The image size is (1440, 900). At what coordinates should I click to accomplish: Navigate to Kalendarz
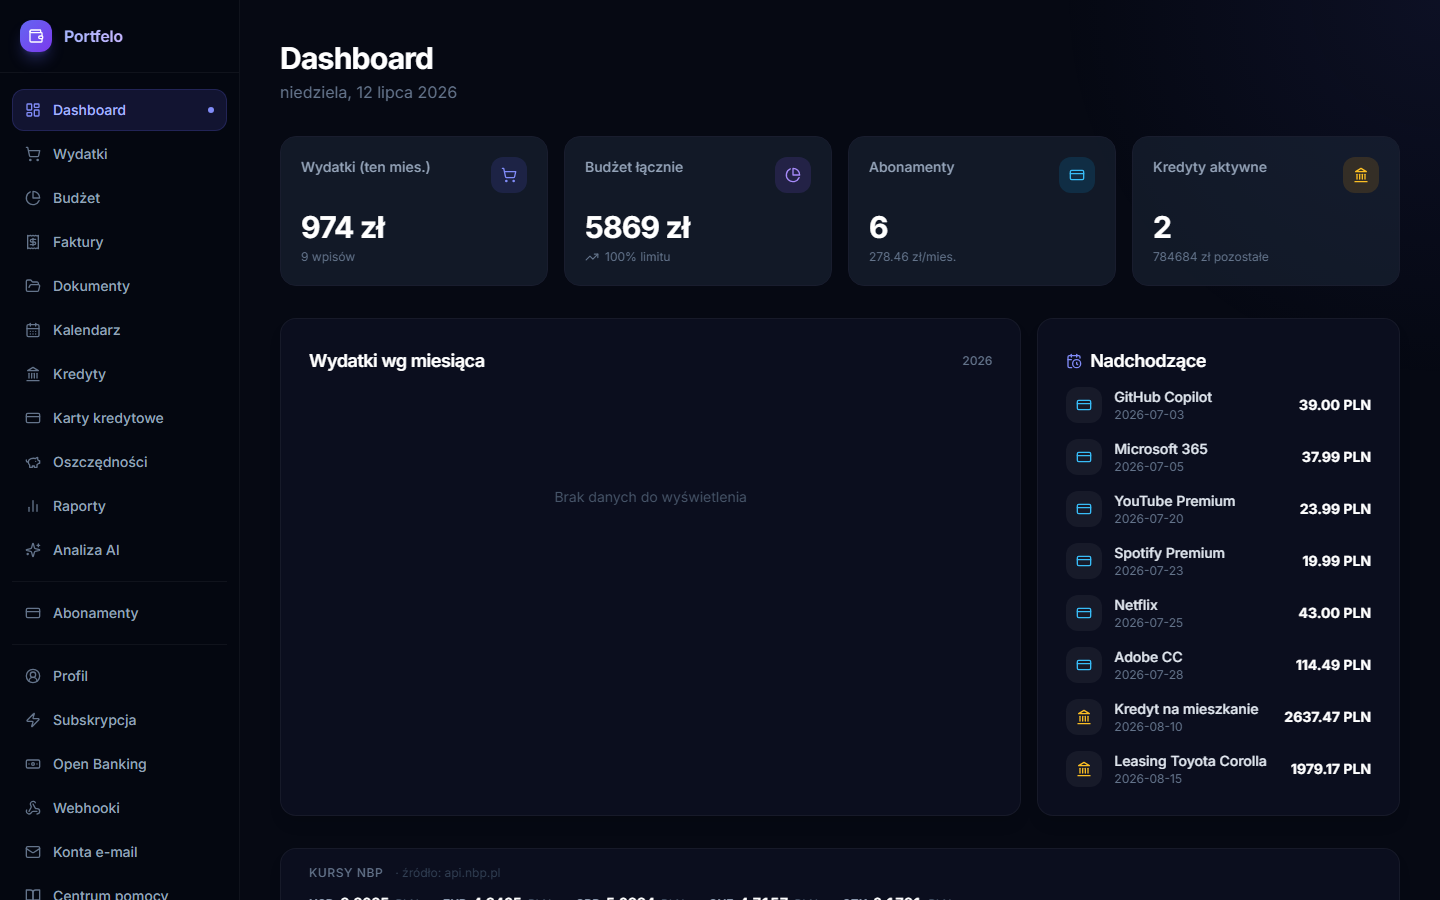tap(119, 330)
